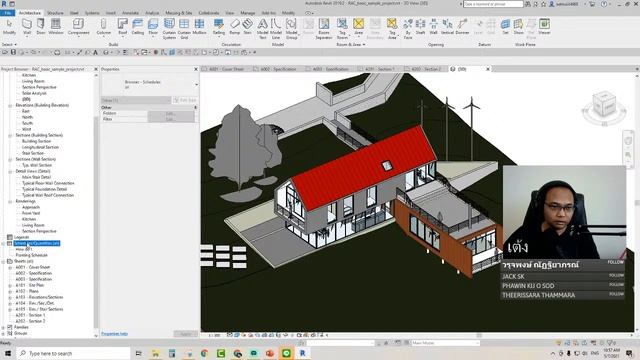This screenshot has height=360, width=640.
Task: Collapse the Elevations (Building Elevation) node
Action: click(10, 105)
